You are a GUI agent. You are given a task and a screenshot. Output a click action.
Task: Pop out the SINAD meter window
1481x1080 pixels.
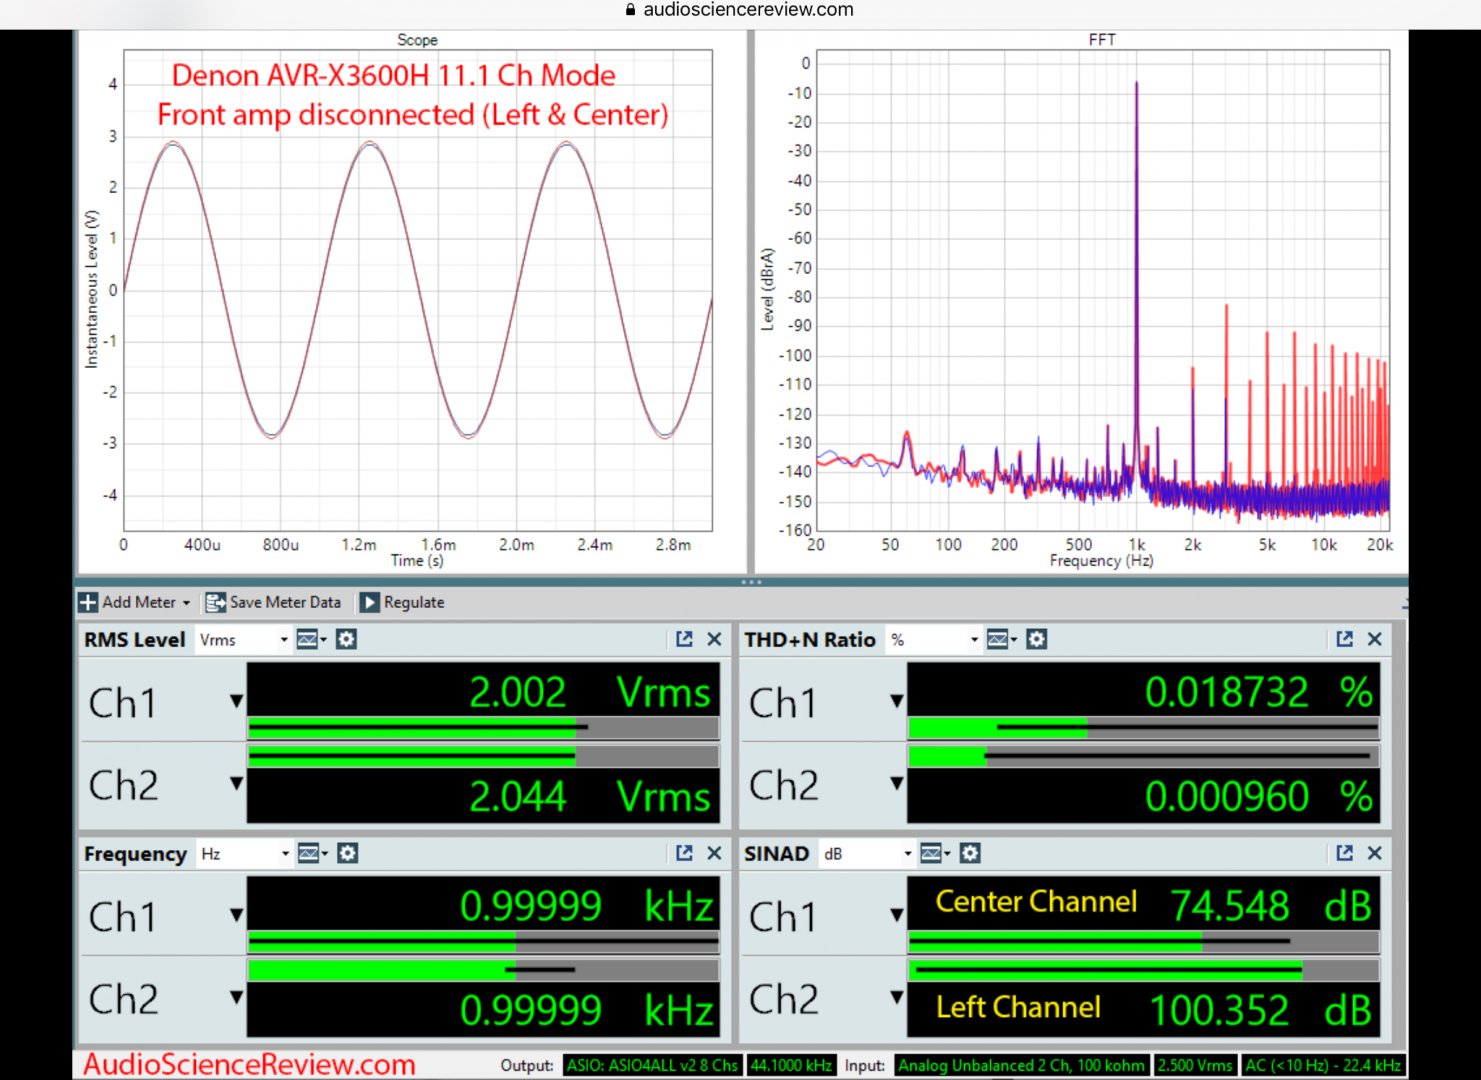[1344, 853]
